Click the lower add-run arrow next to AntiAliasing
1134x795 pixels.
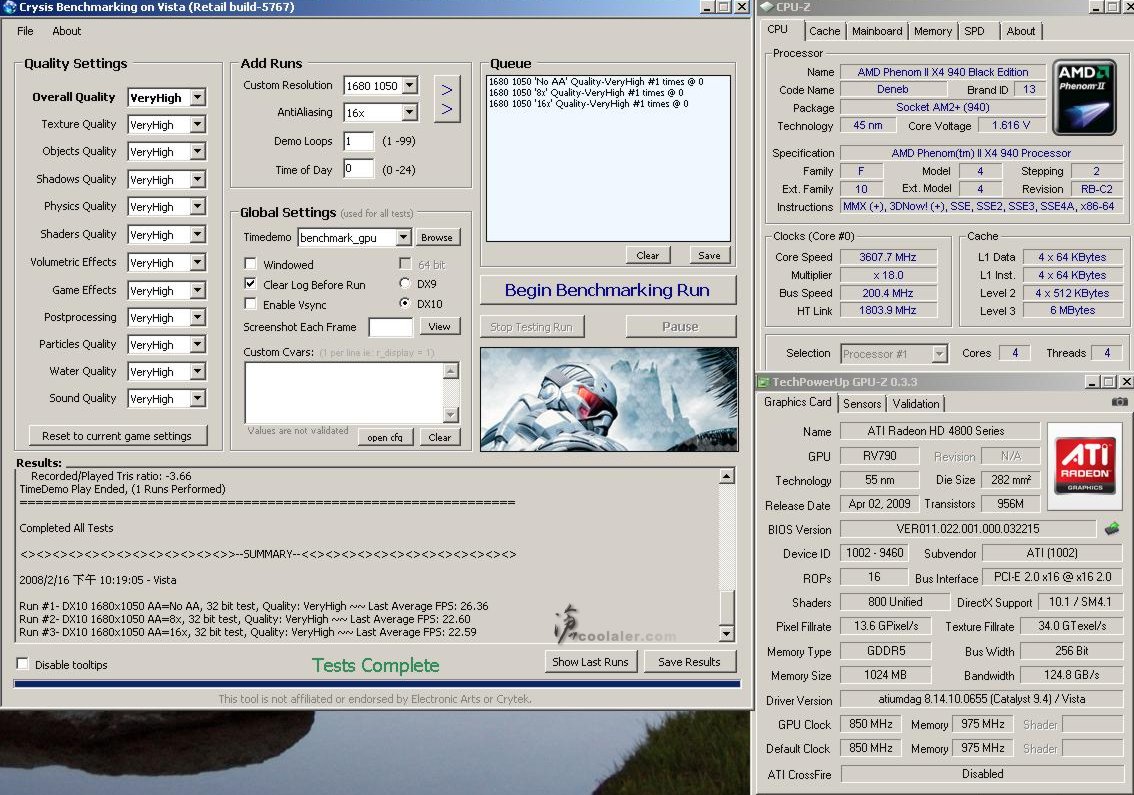coord(447,109)
